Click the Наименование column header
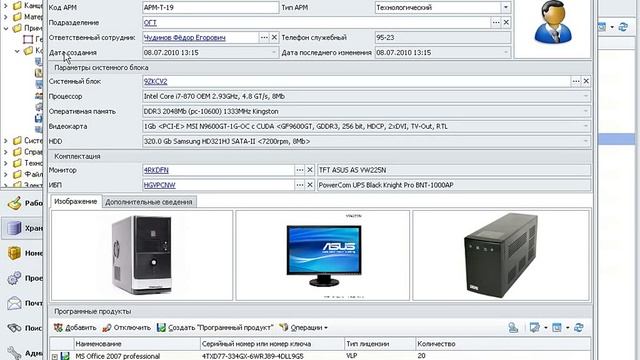The image size is (640, 360). [x=137, y=344]
